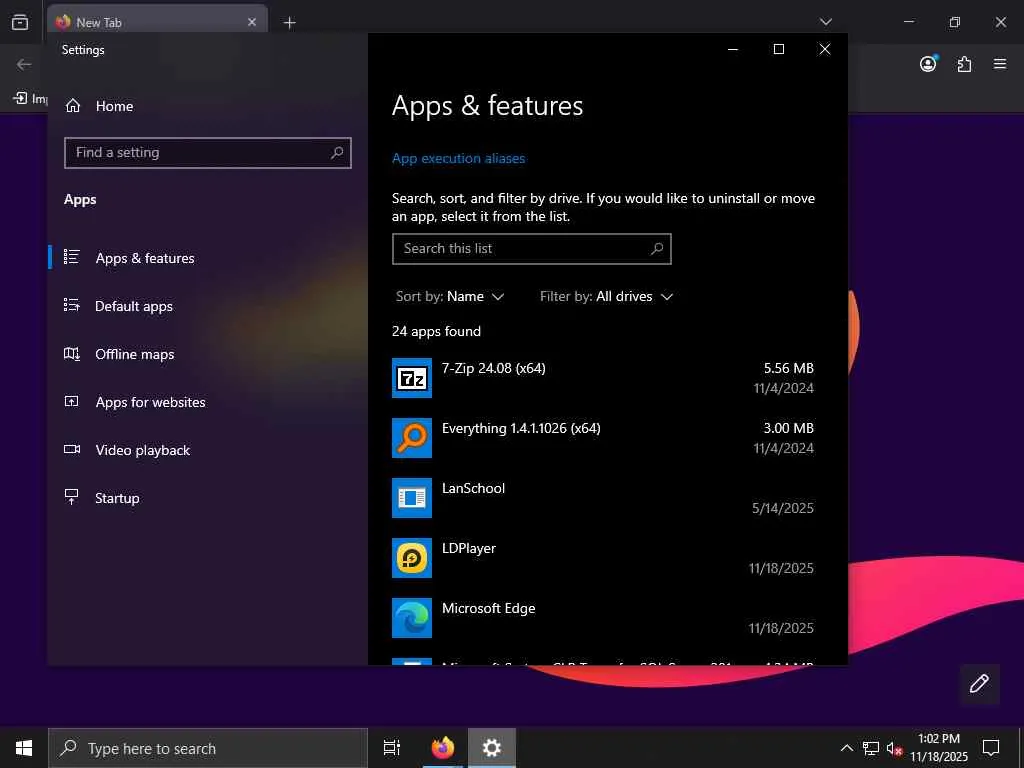Click Firefox back arrow button
Screen dimensions: 1024x768
(24, 64)
